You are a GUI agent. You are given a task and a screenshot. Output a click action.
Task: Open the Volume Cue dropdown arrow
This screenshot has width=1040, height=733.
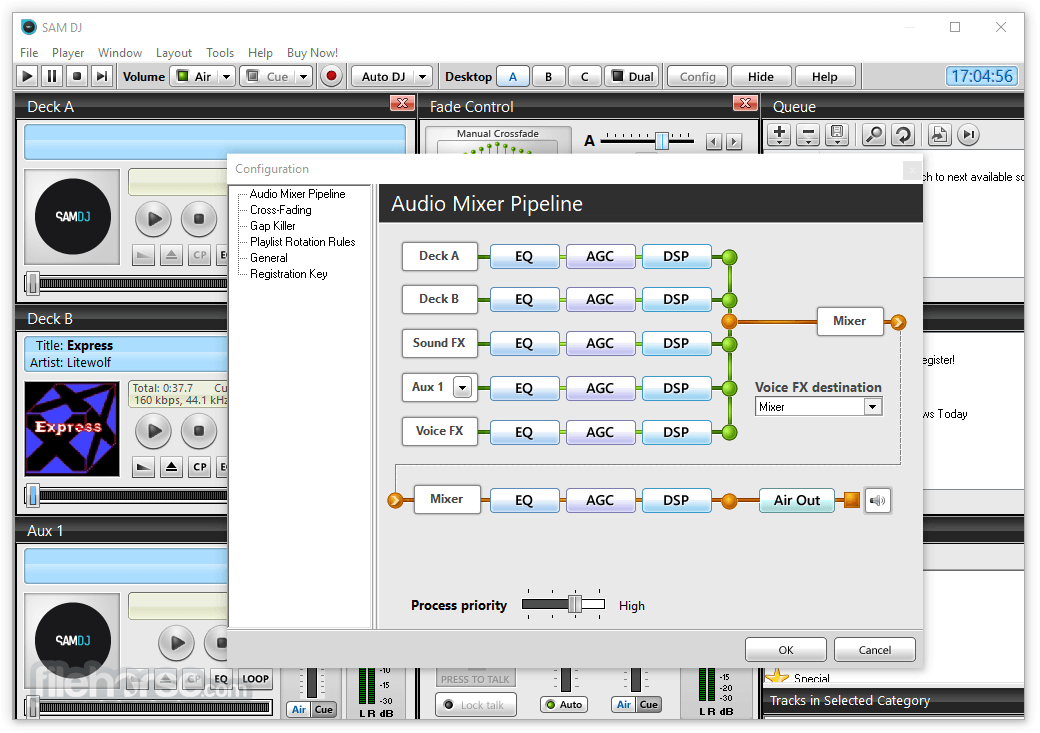[x=304, y=76]
